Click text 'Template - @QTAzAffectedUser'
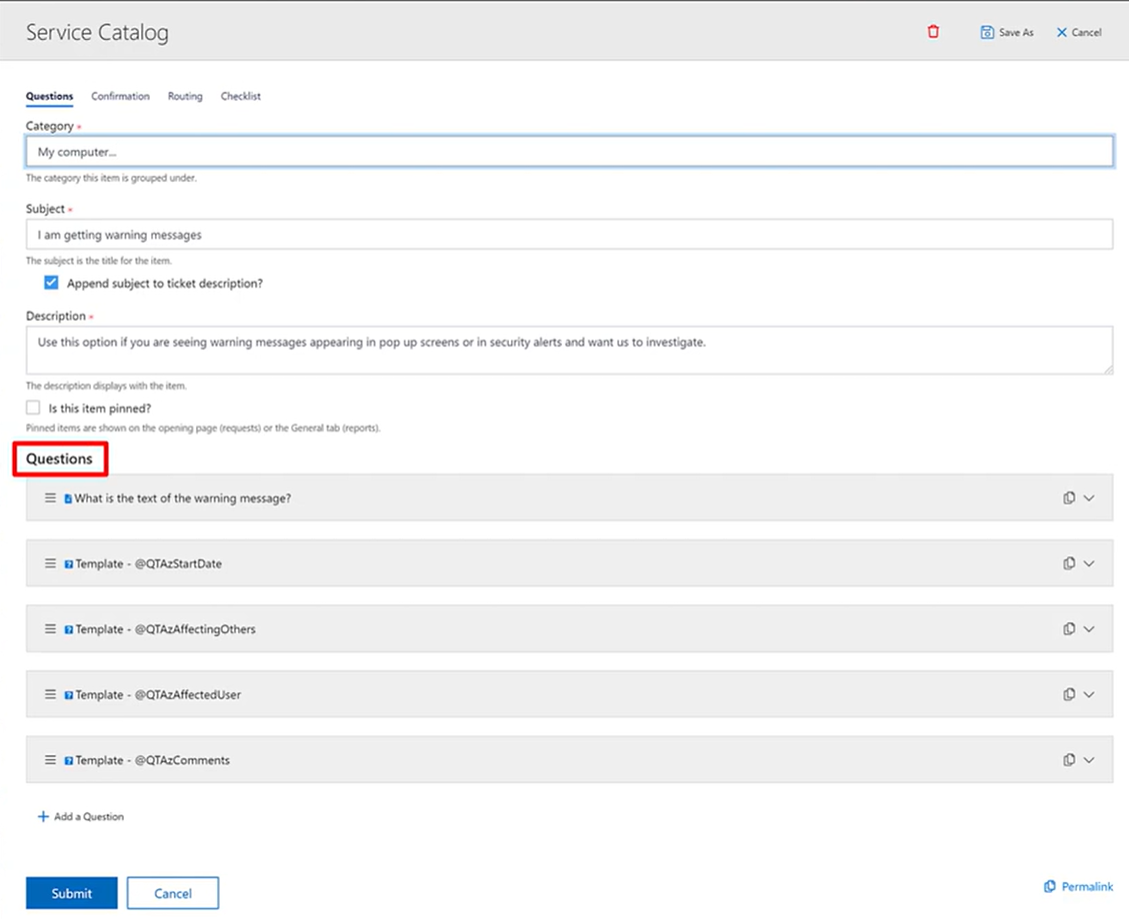1129x919 pixels. pyautogui.click(x=158, y=694)
